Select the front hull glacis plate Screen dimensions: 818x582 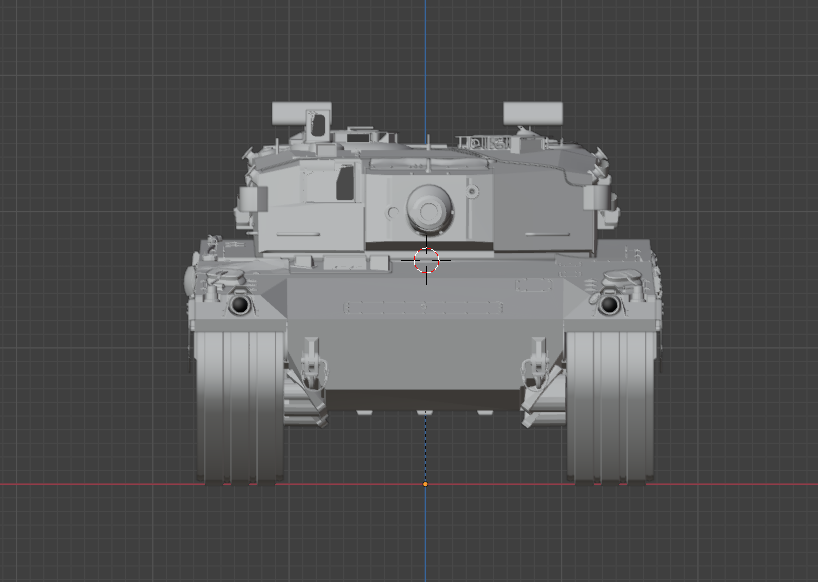point(425,340)
